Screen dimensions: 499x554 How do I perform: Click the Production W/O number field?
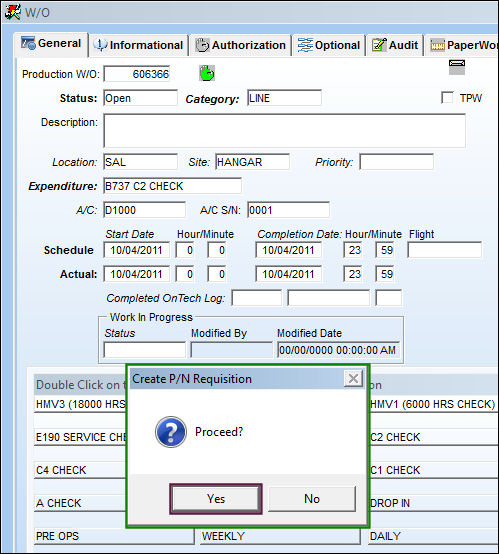137,74
